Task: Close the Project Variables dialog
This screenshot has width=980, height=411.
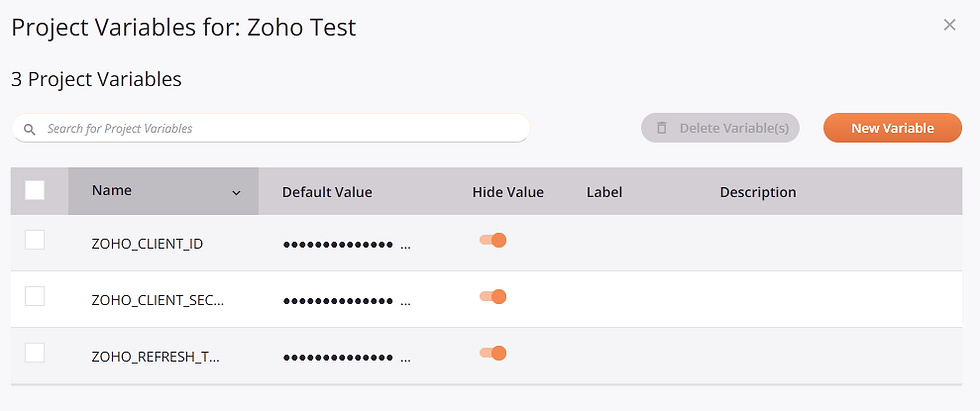Action: [x=949, y=25]
